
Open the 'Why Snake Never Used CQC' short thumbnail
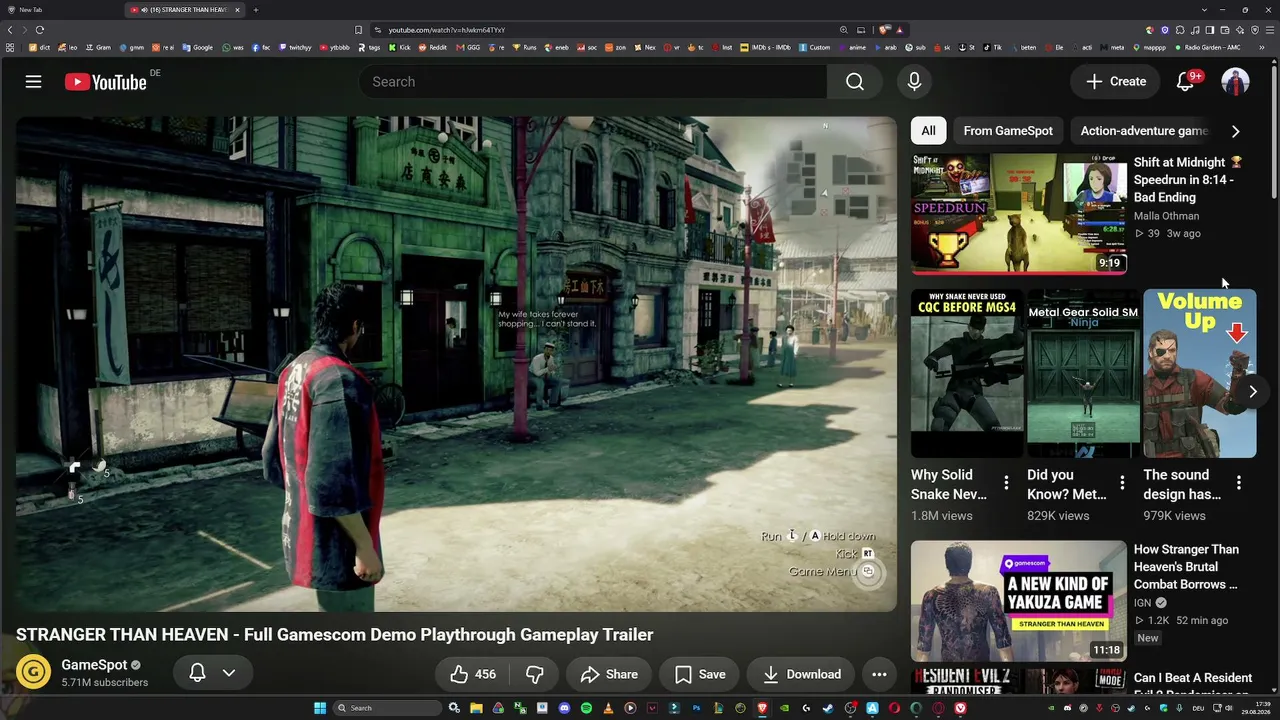(967, 374)
